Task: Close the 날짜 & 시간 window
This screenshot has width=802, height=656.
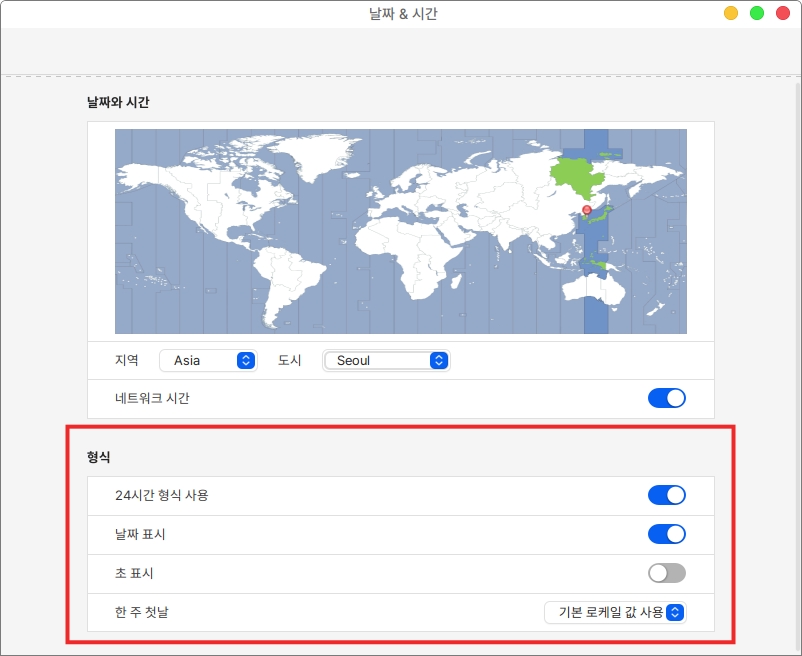Action: 783,14
